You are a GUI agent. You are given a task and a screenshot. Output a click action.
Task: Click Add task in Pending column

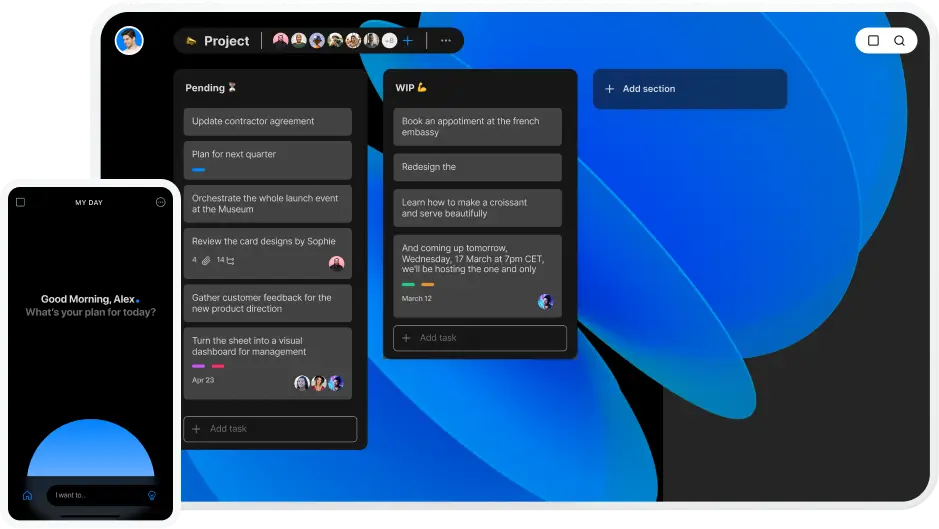coord(270,429)
